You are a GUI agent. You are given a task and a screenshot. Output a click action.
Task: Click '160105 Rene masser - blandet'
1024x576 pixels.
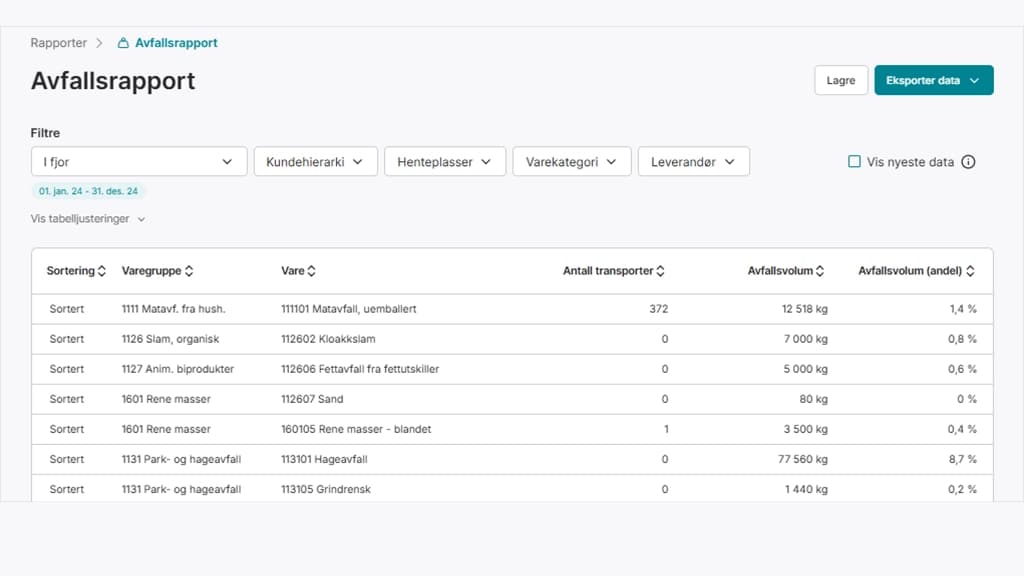click(356, 429)
